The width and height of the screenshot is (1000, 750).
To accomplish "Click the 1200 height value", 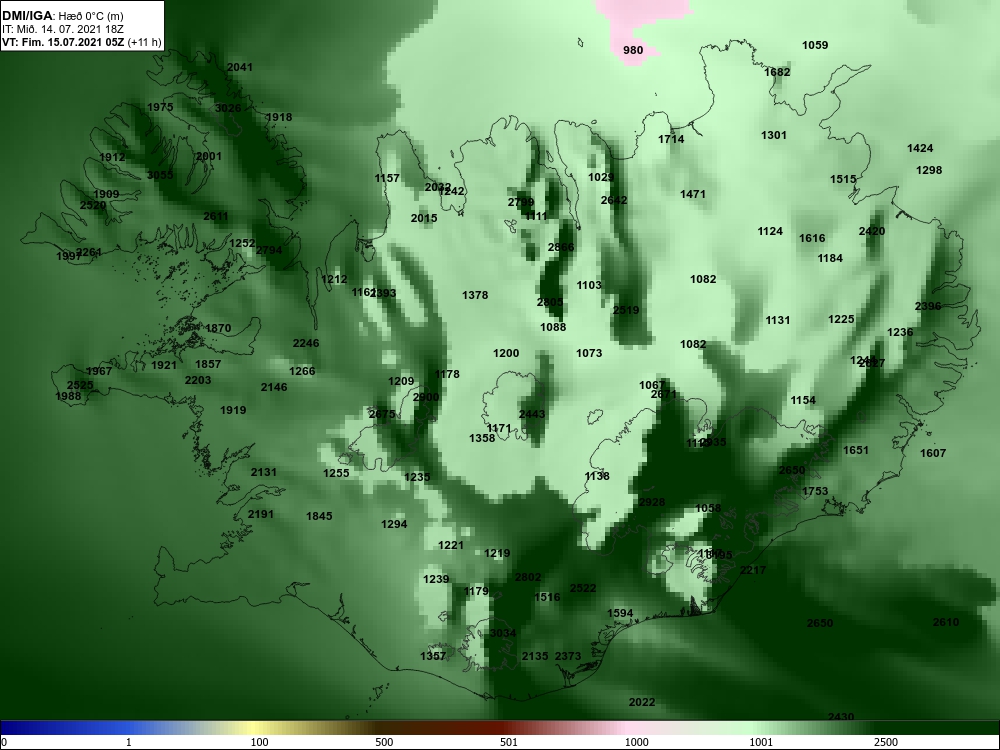I will coord(506,353).
